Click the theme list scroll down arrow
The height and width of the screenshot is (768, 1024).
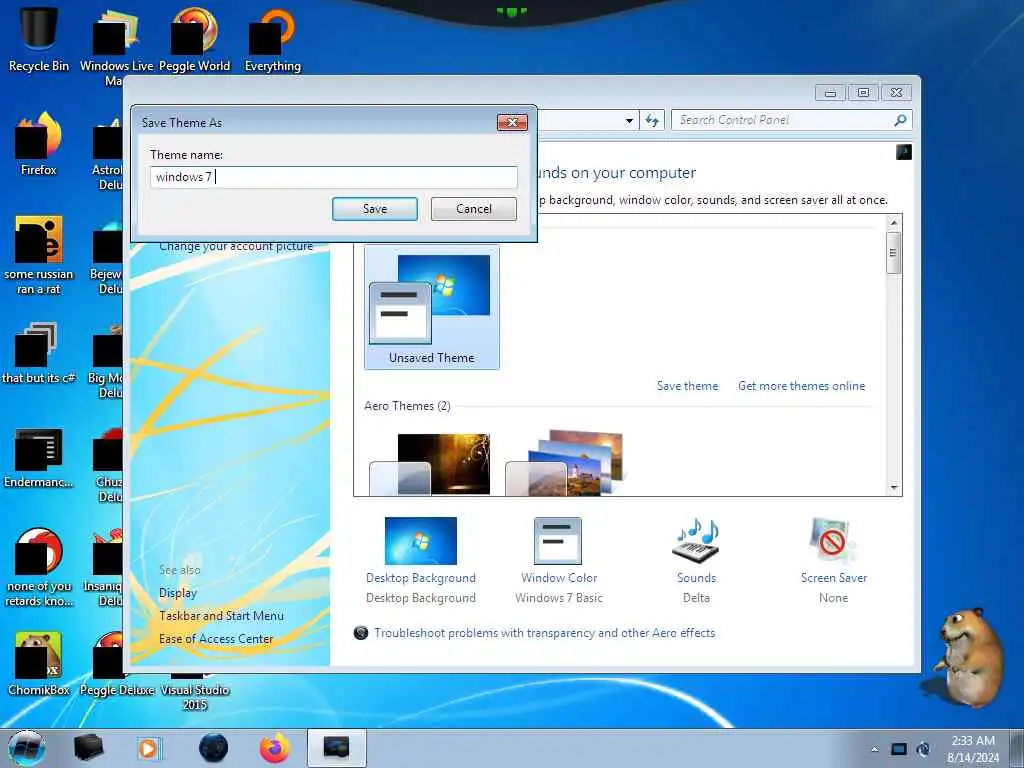pyautogui.click(x=894, y=488)
